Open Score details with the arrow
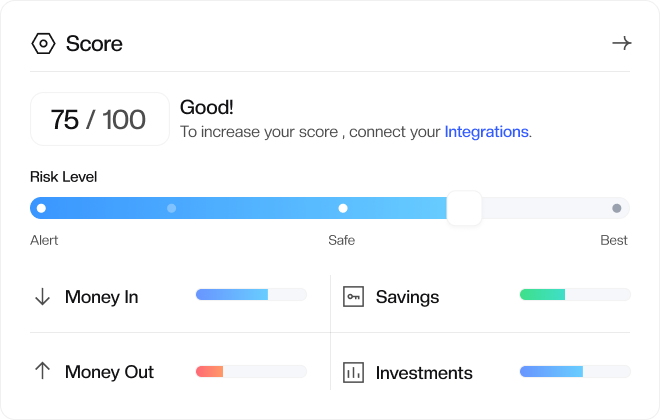This screenshot has height=420, width=660. (621, 43)
